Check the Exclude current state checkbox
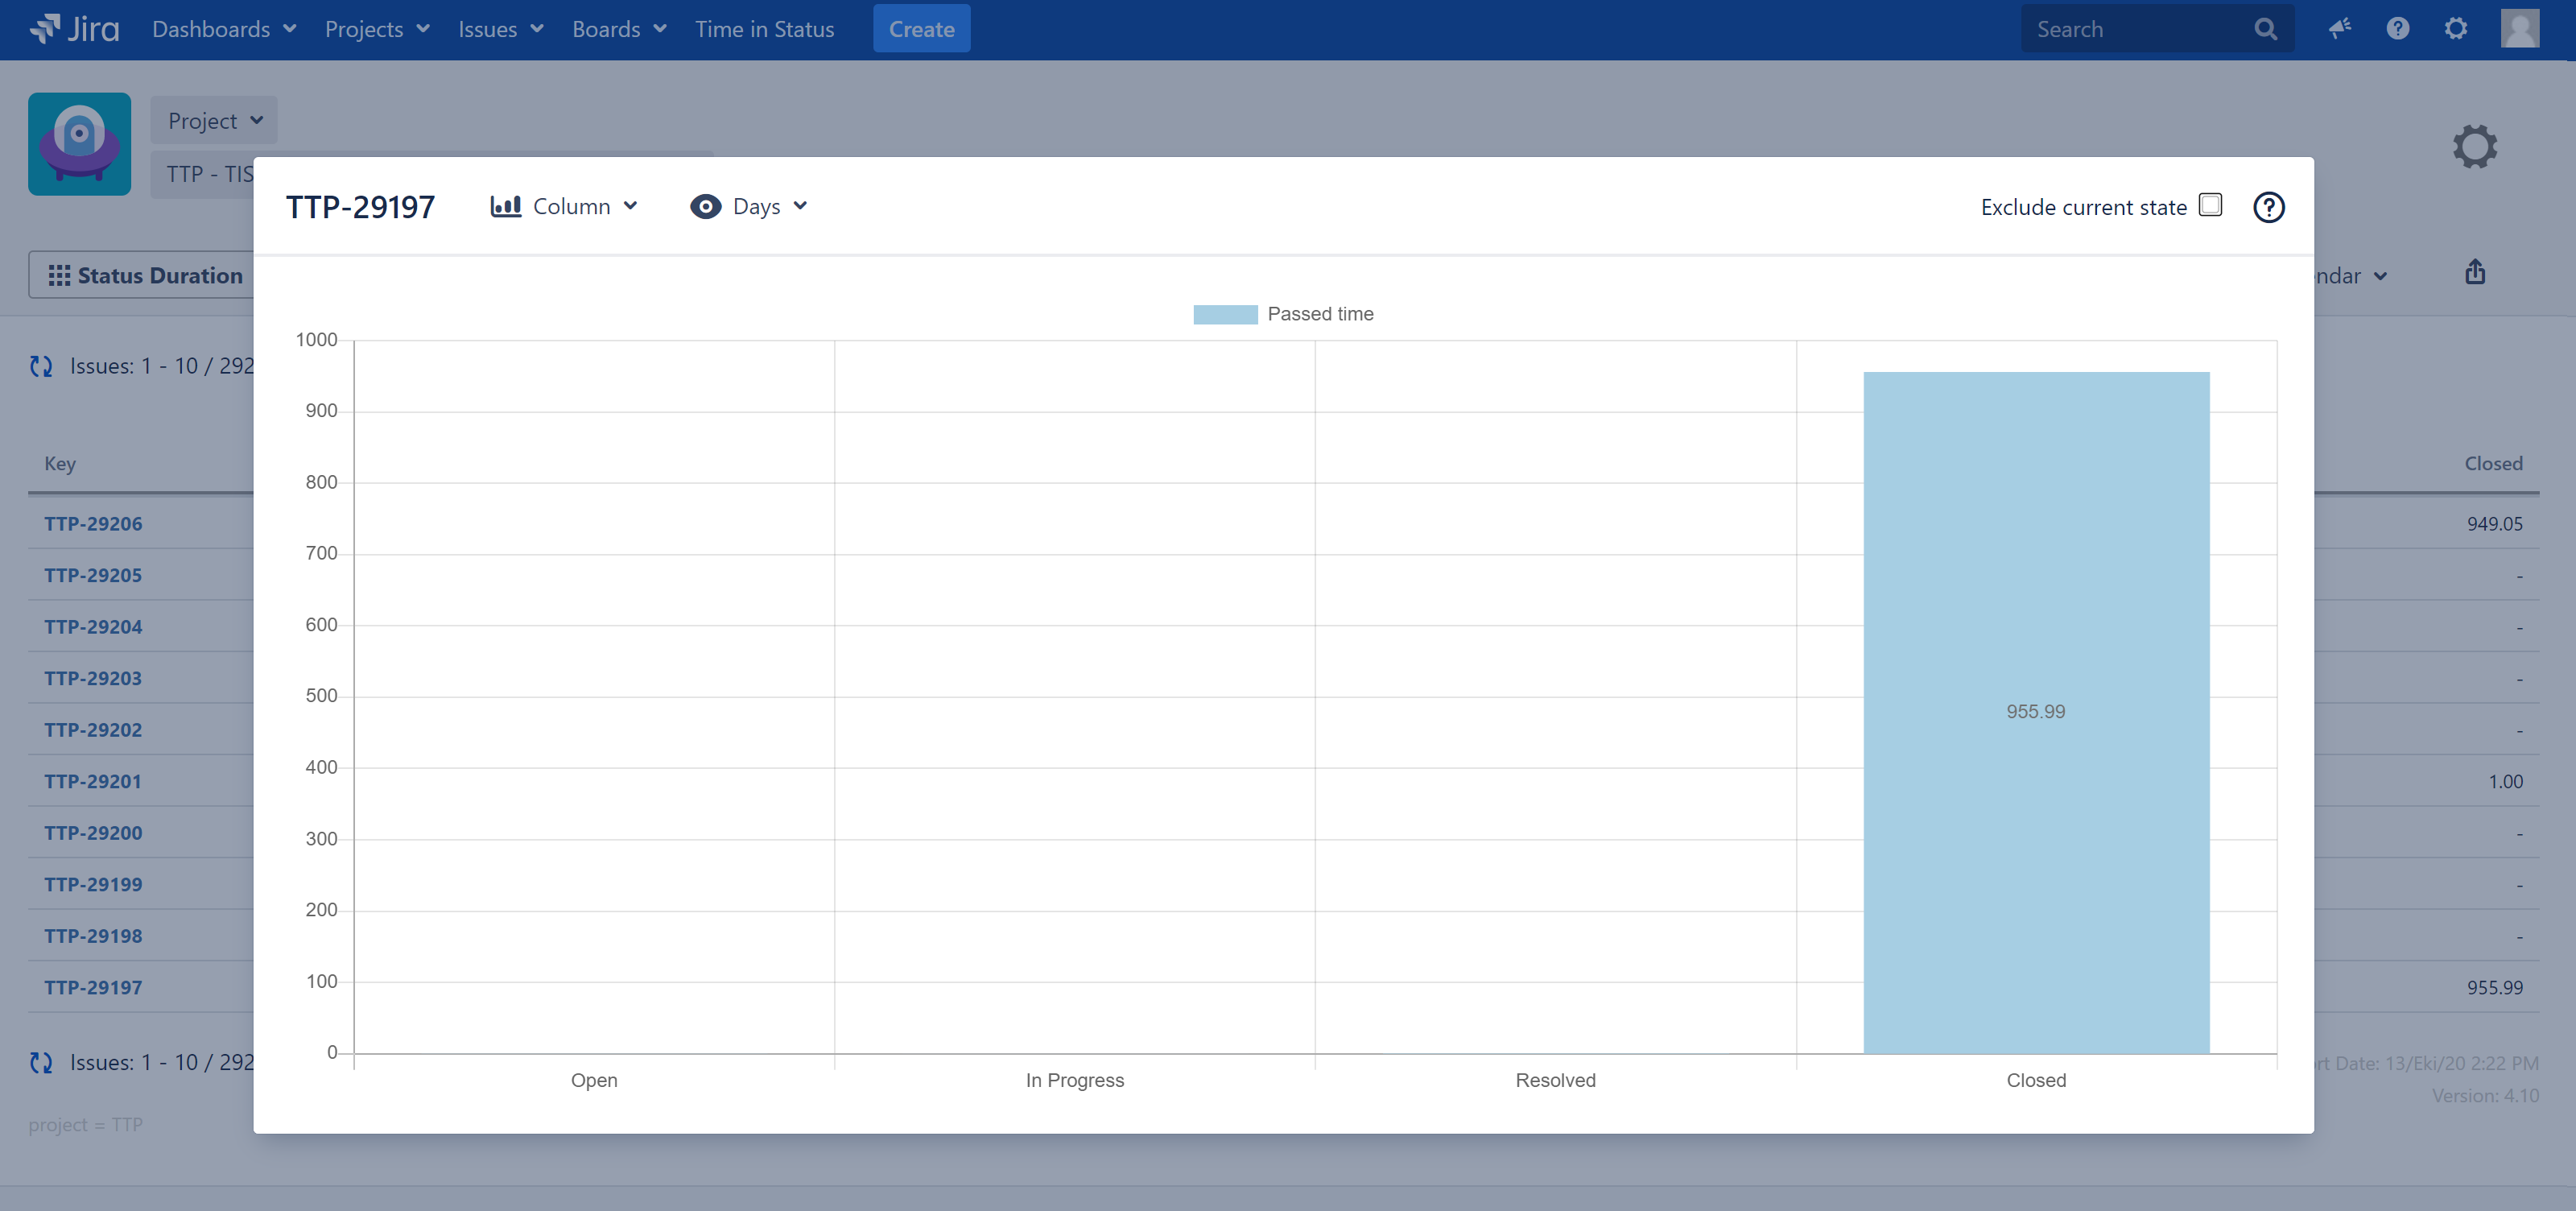This screenshot has width=2576, height=1211. [x=2210, y=205]
